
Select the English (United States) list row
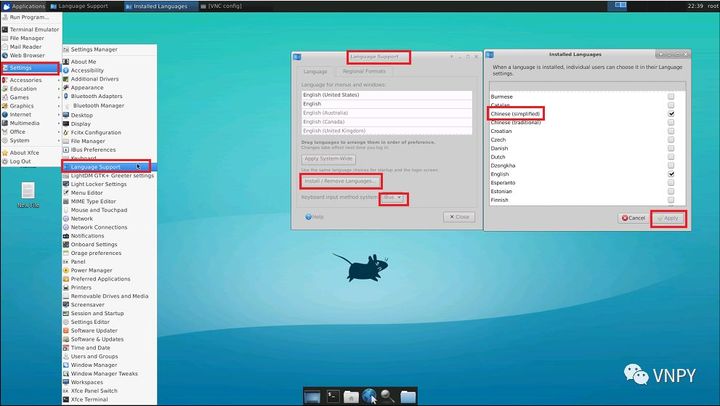pos(387,95)
